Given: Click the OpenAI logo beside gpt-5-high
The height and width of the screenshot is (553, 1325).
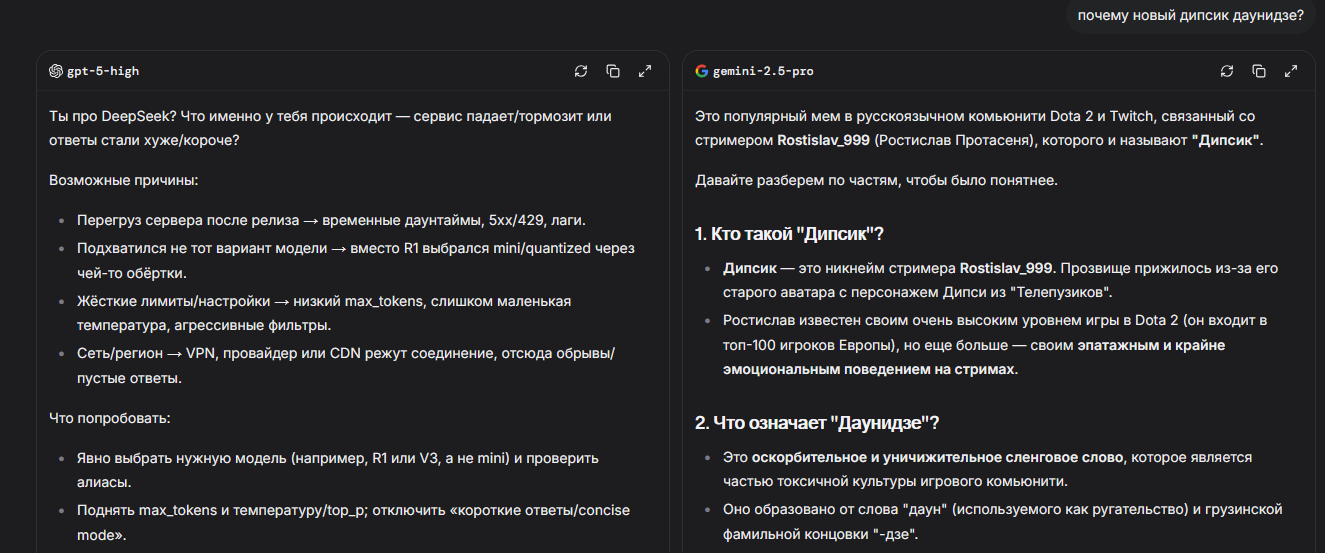Looking at the screenshot, I should [x=56, y=71].
